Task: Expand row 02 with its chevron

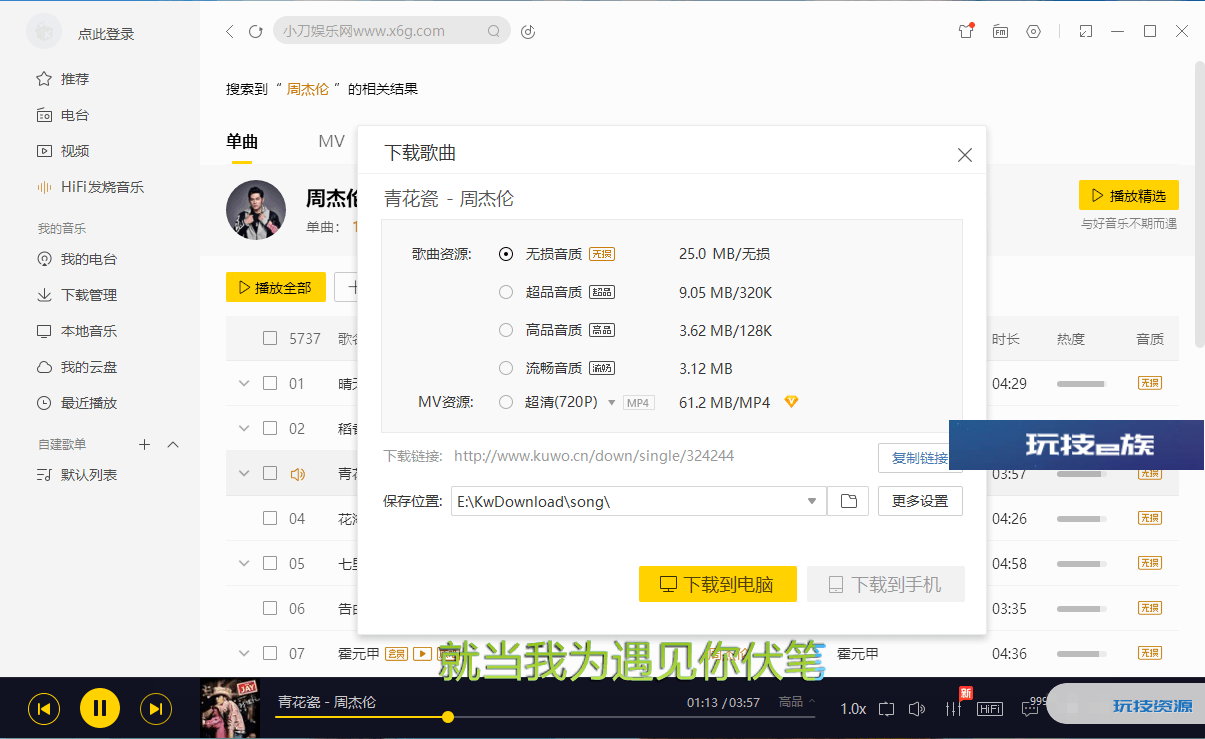Action: [x=244, y=428]
